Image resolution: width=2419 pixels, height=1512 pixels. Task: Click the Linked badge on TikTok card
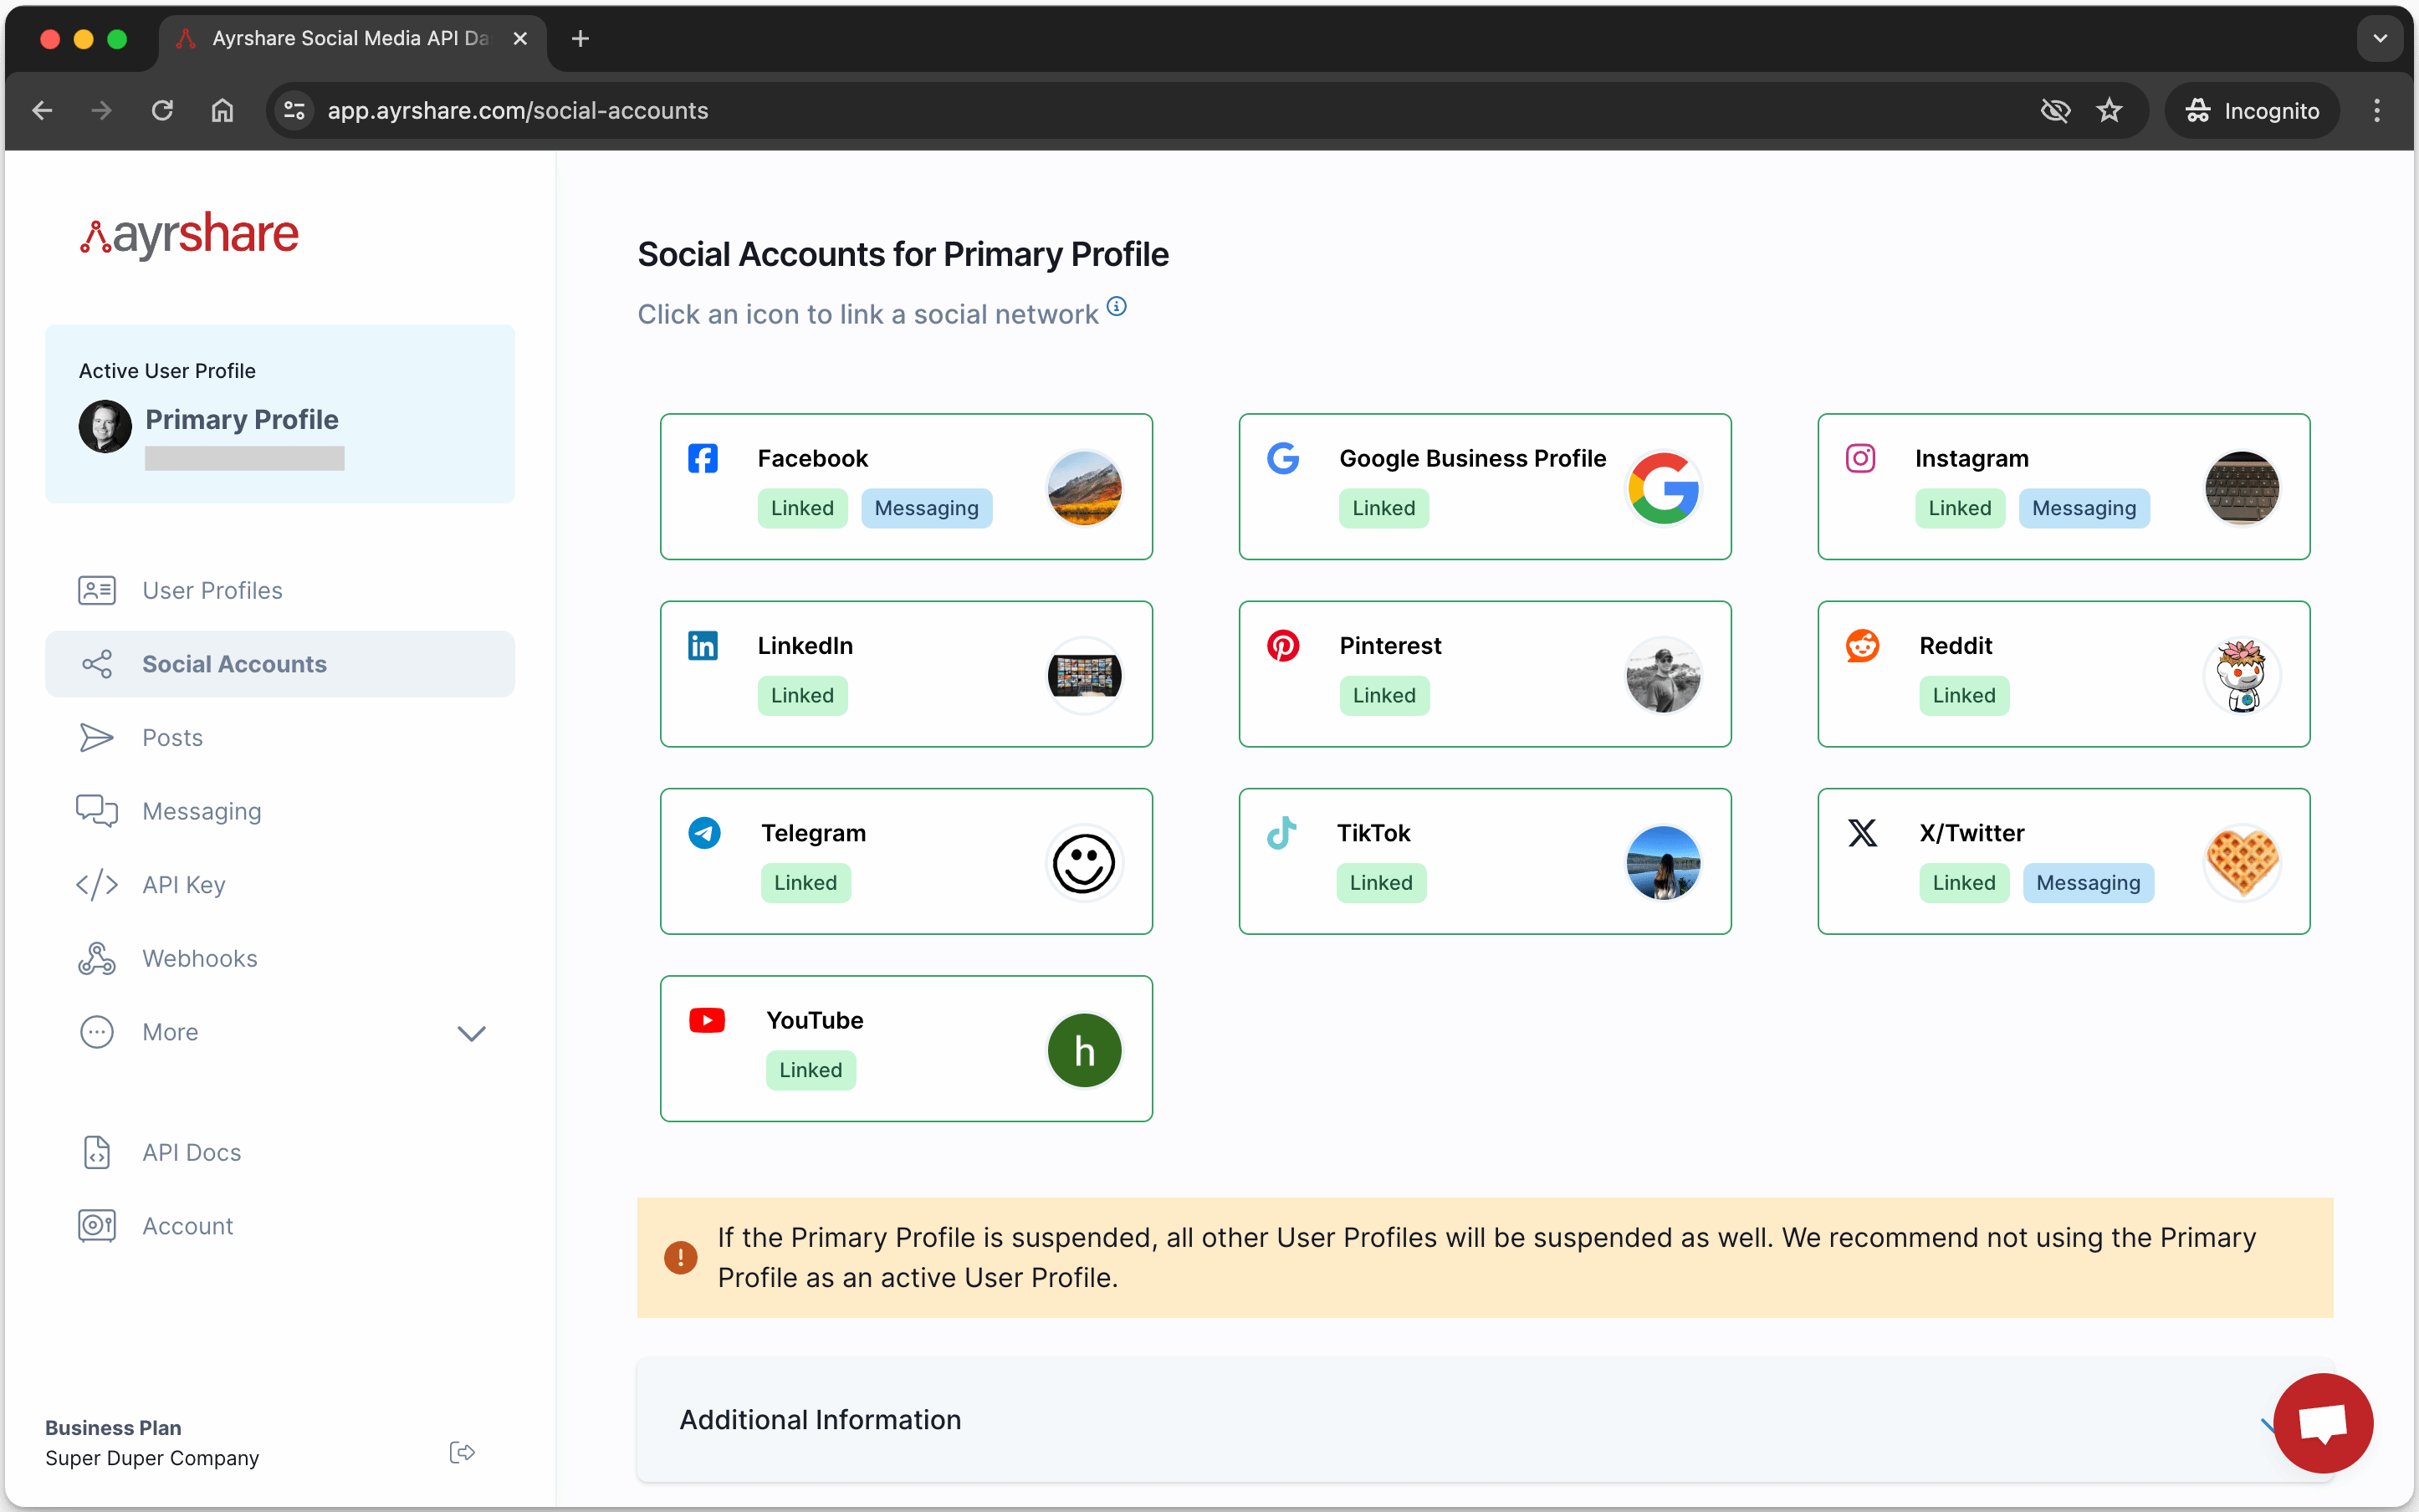[1381, 882]
